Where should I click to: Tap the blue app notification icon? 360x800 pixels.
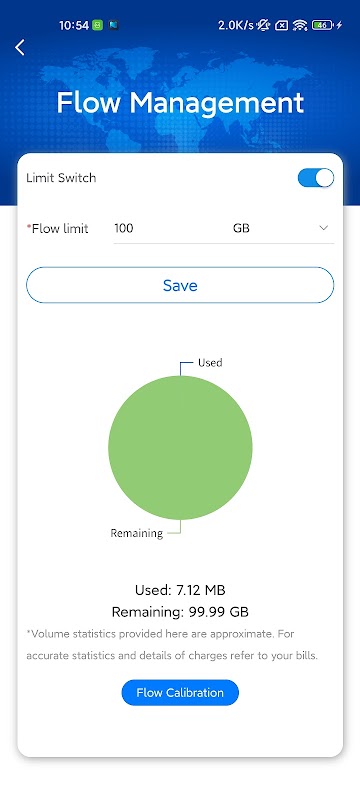click(115, 25)
